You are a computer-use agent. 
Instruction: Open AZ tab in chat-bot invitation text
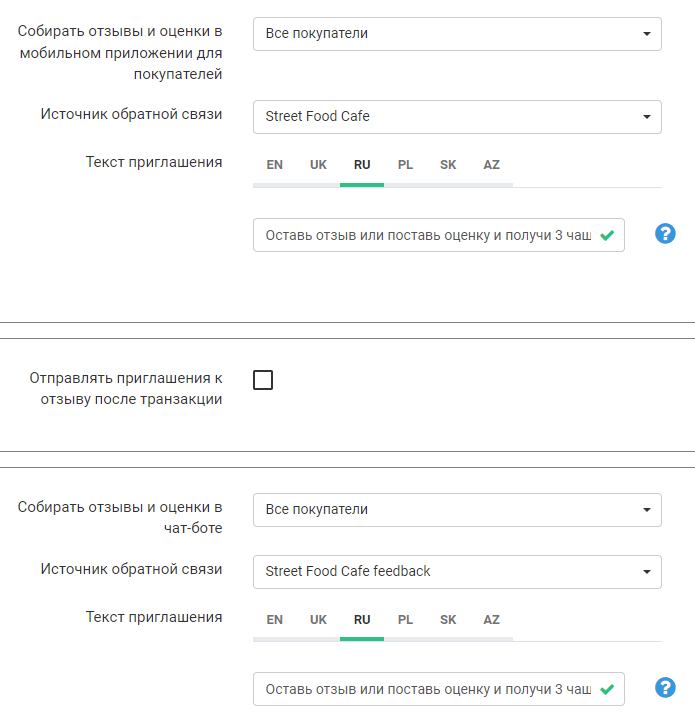tap(491, 620)
